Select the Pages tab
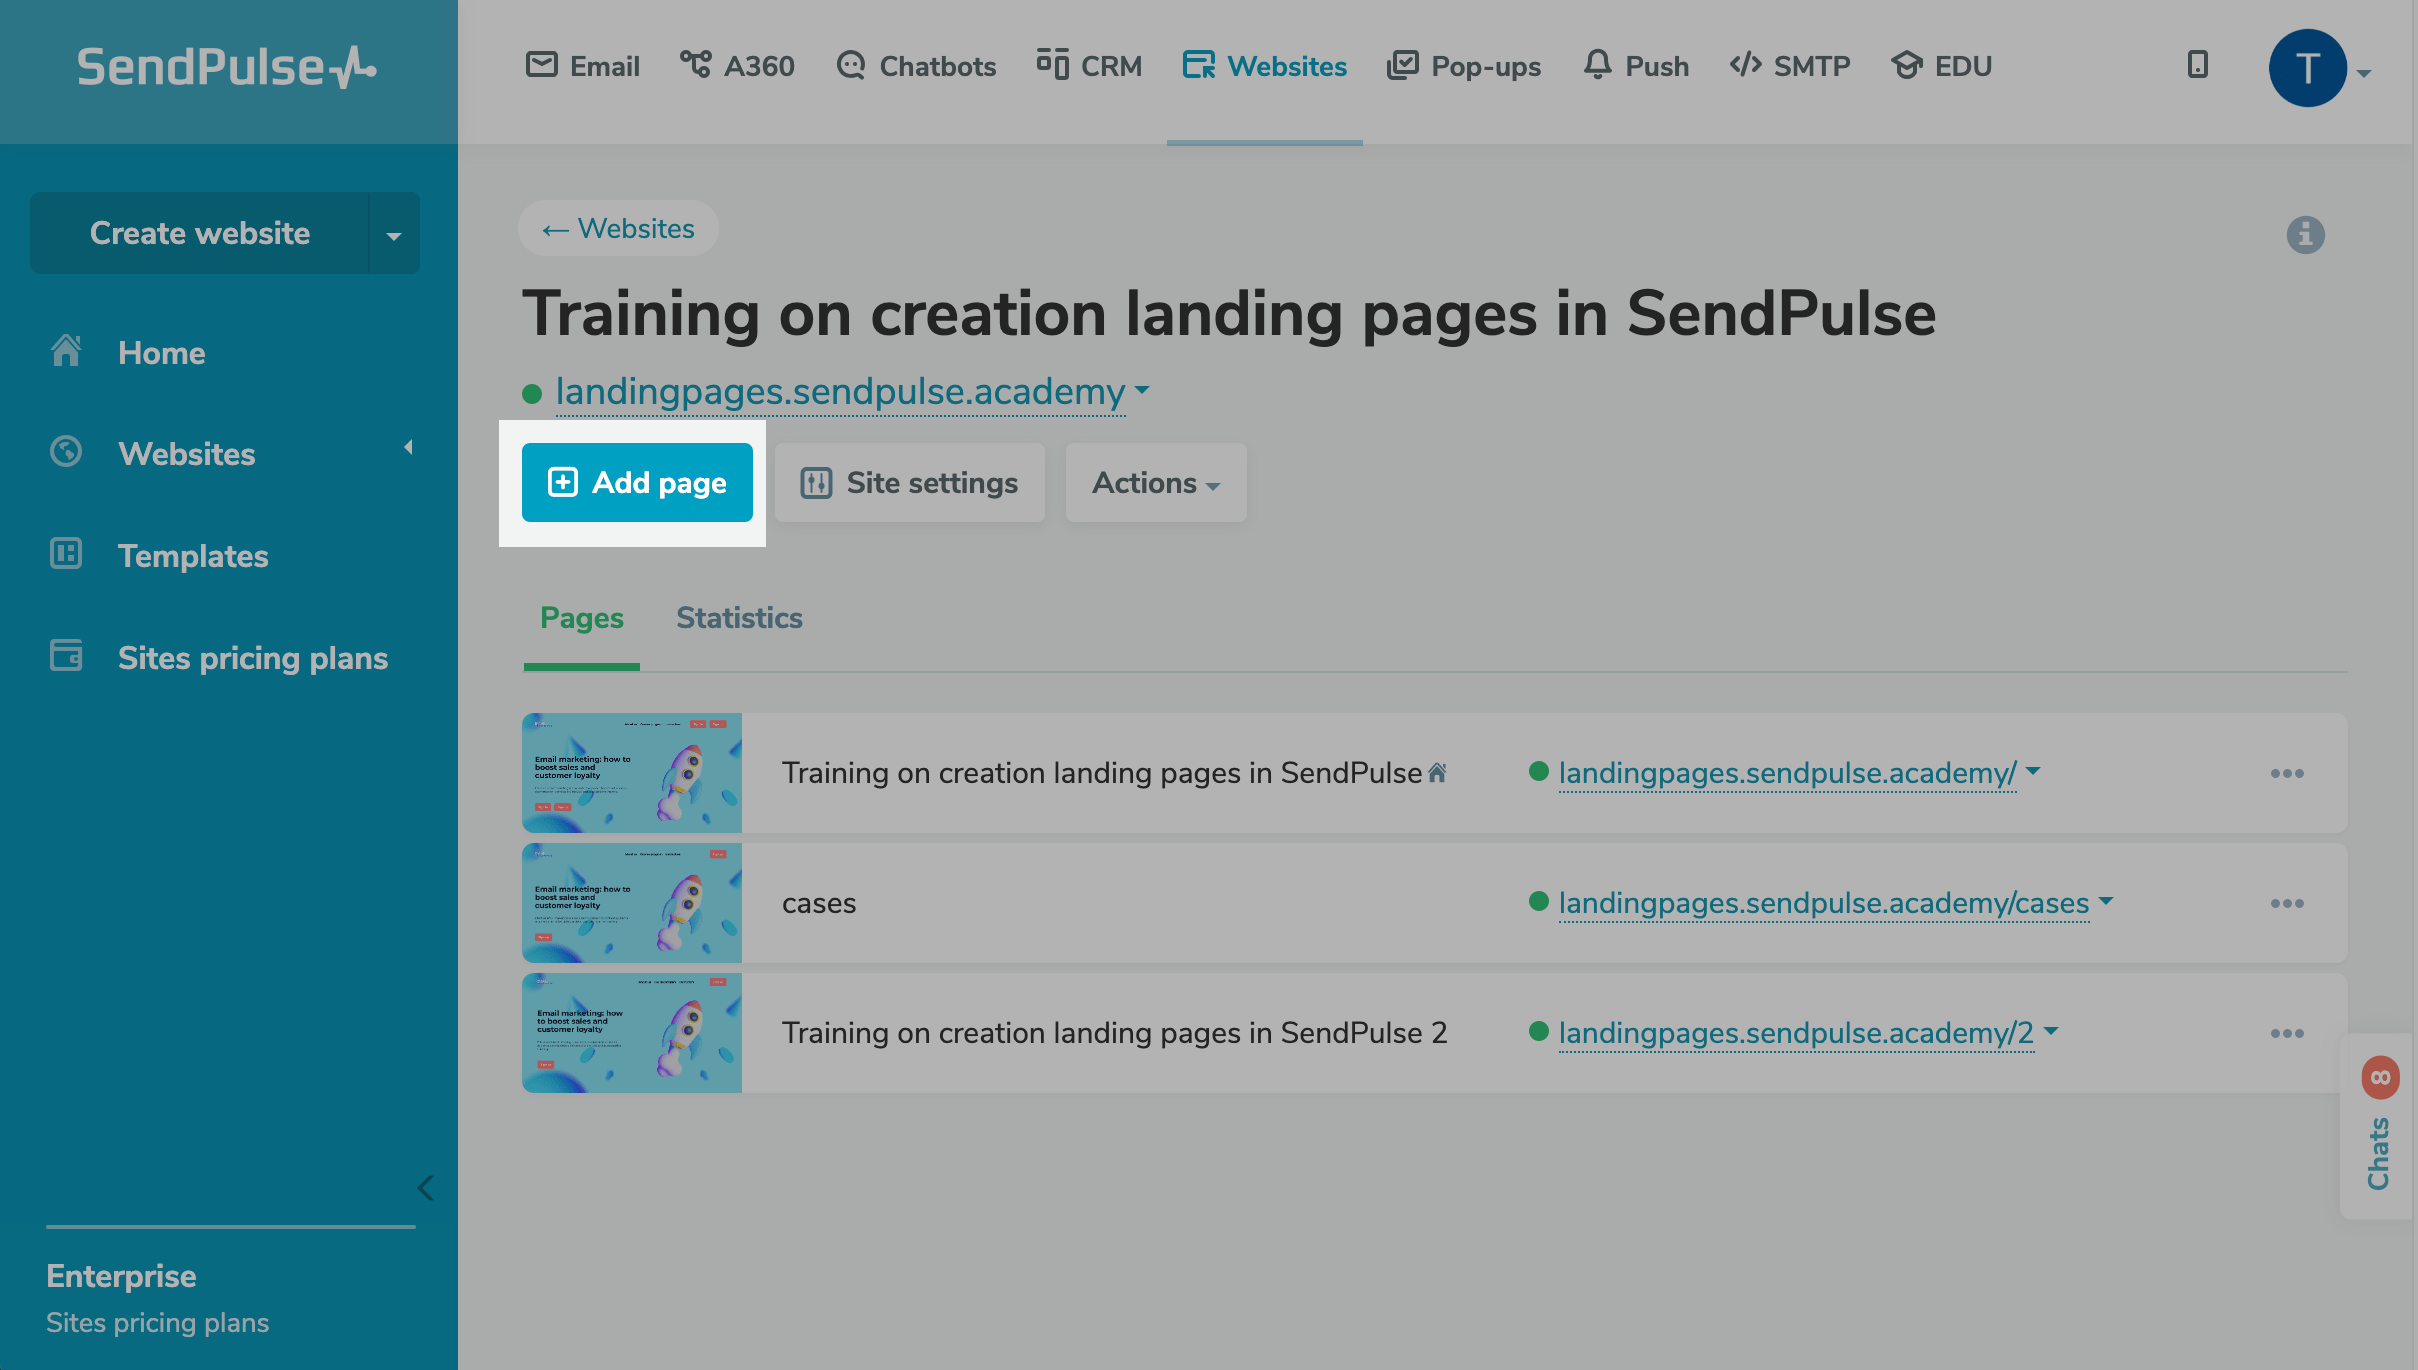This screenshot has width=2418, height=1370. [581, 618]
